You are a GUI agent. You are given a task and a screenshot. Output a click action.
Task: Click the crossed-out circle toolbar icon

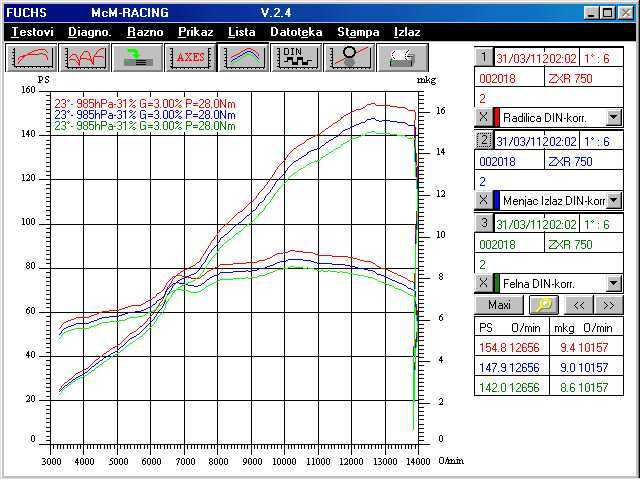[x=349, y=57]
